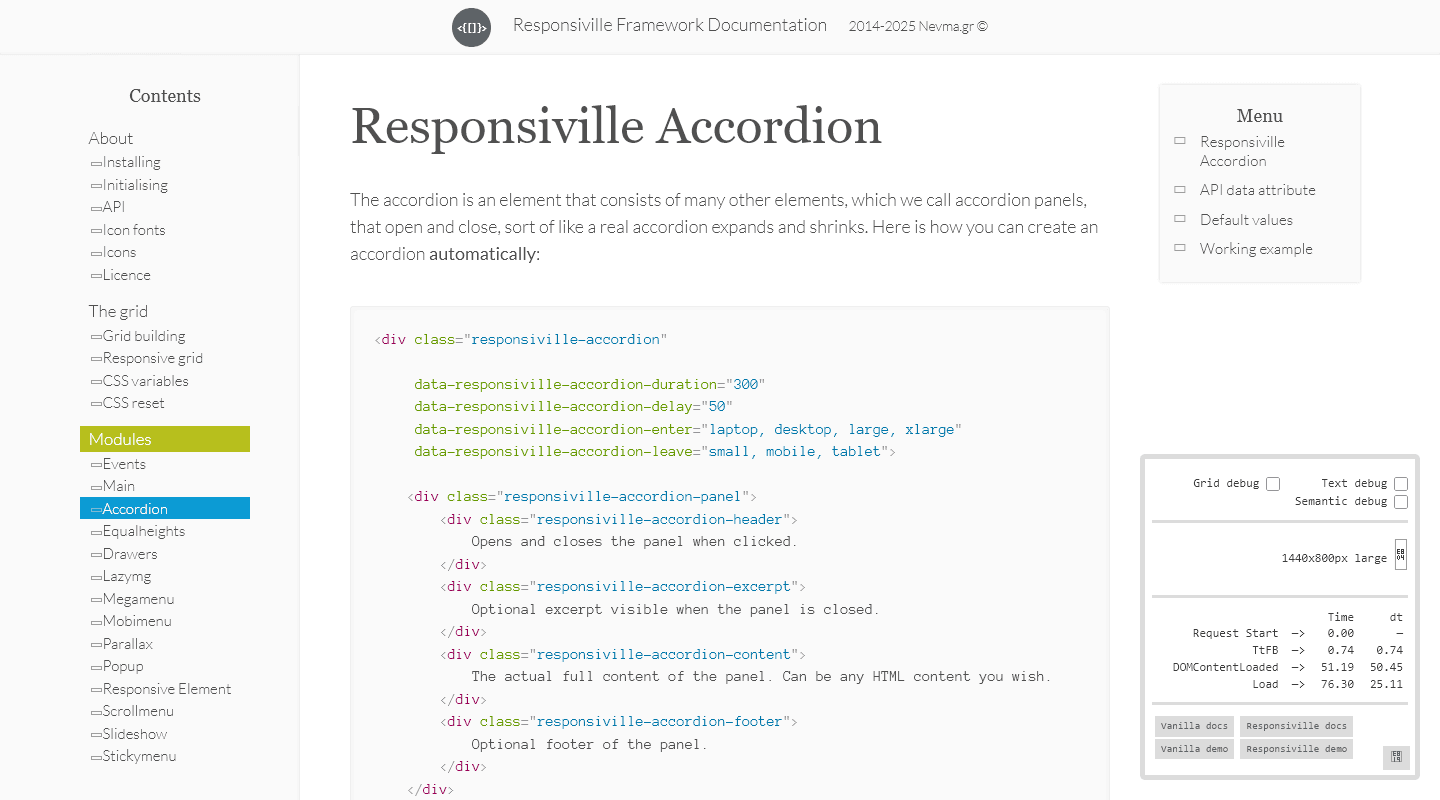Open the Responsive Element module page
Image resolution: width=1440 pixels, height=800 pixels.
pyautogui.click(x=166, y=689)
